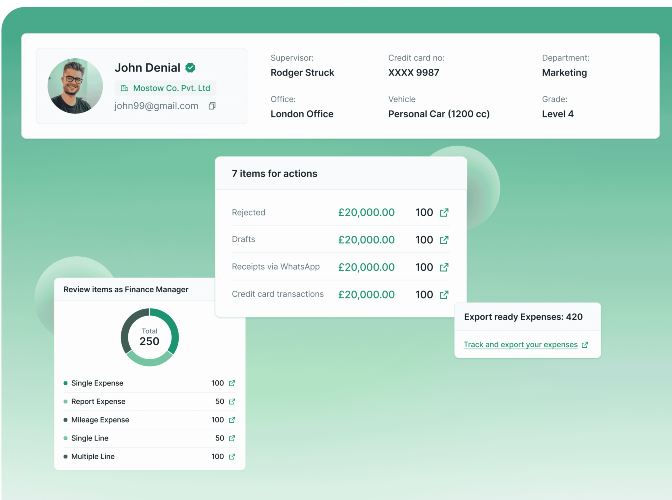Click the Multiple Line legend label
The image size is (672, 500).
pos(93,457)
